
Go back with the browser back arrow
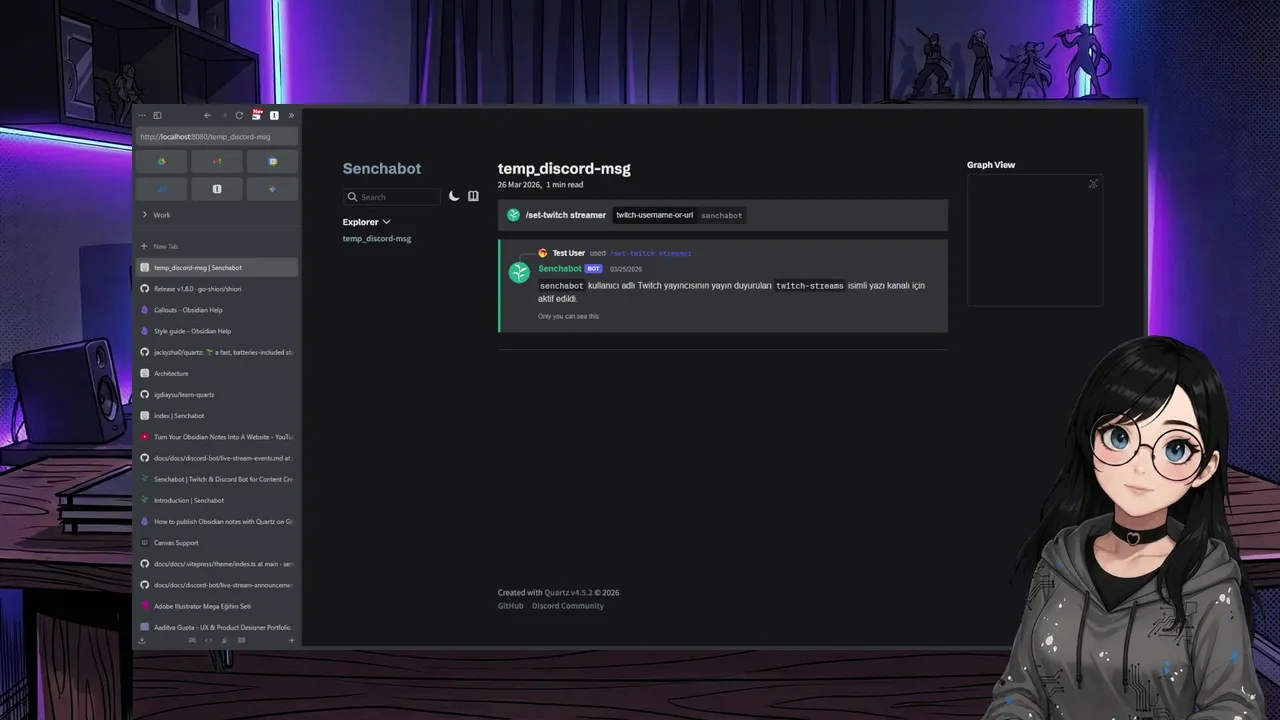pyautogui.click(x=207, y=116)
